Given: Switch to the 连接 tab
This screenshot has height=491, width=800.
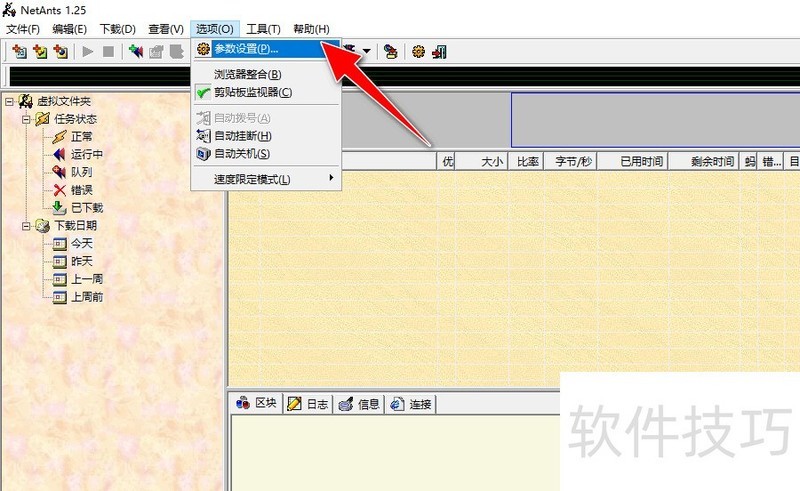Looking at the screenshot, I should coord(411,404).
